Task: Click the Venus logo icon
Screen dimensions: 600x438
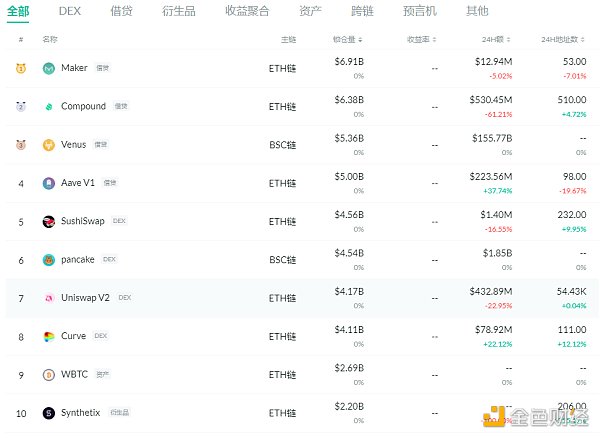Action: point(49,145)
